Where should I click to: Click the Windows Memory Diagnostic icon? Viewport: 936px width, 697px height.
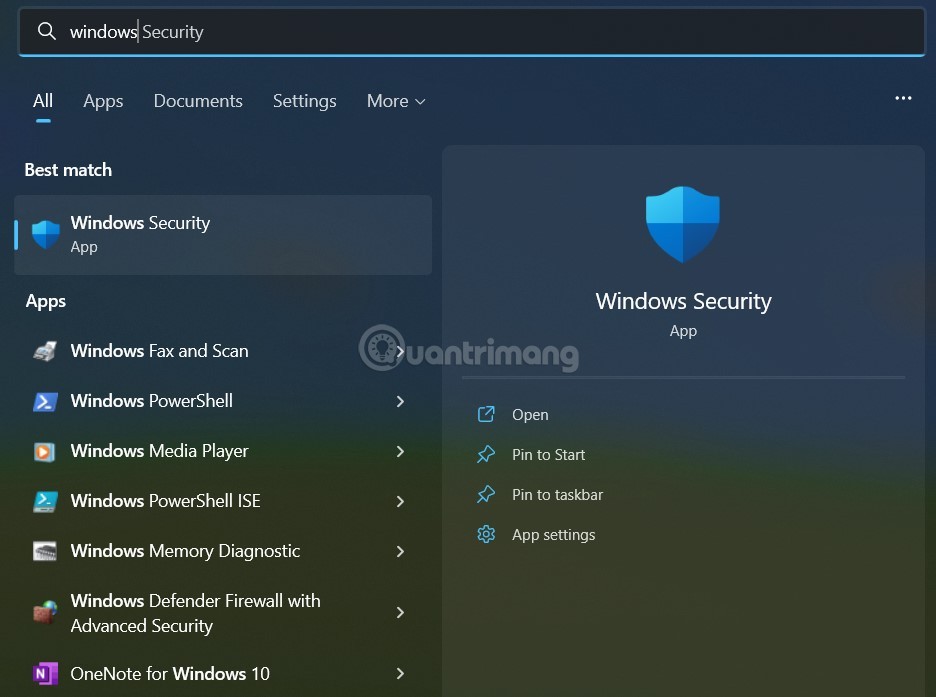44,551
